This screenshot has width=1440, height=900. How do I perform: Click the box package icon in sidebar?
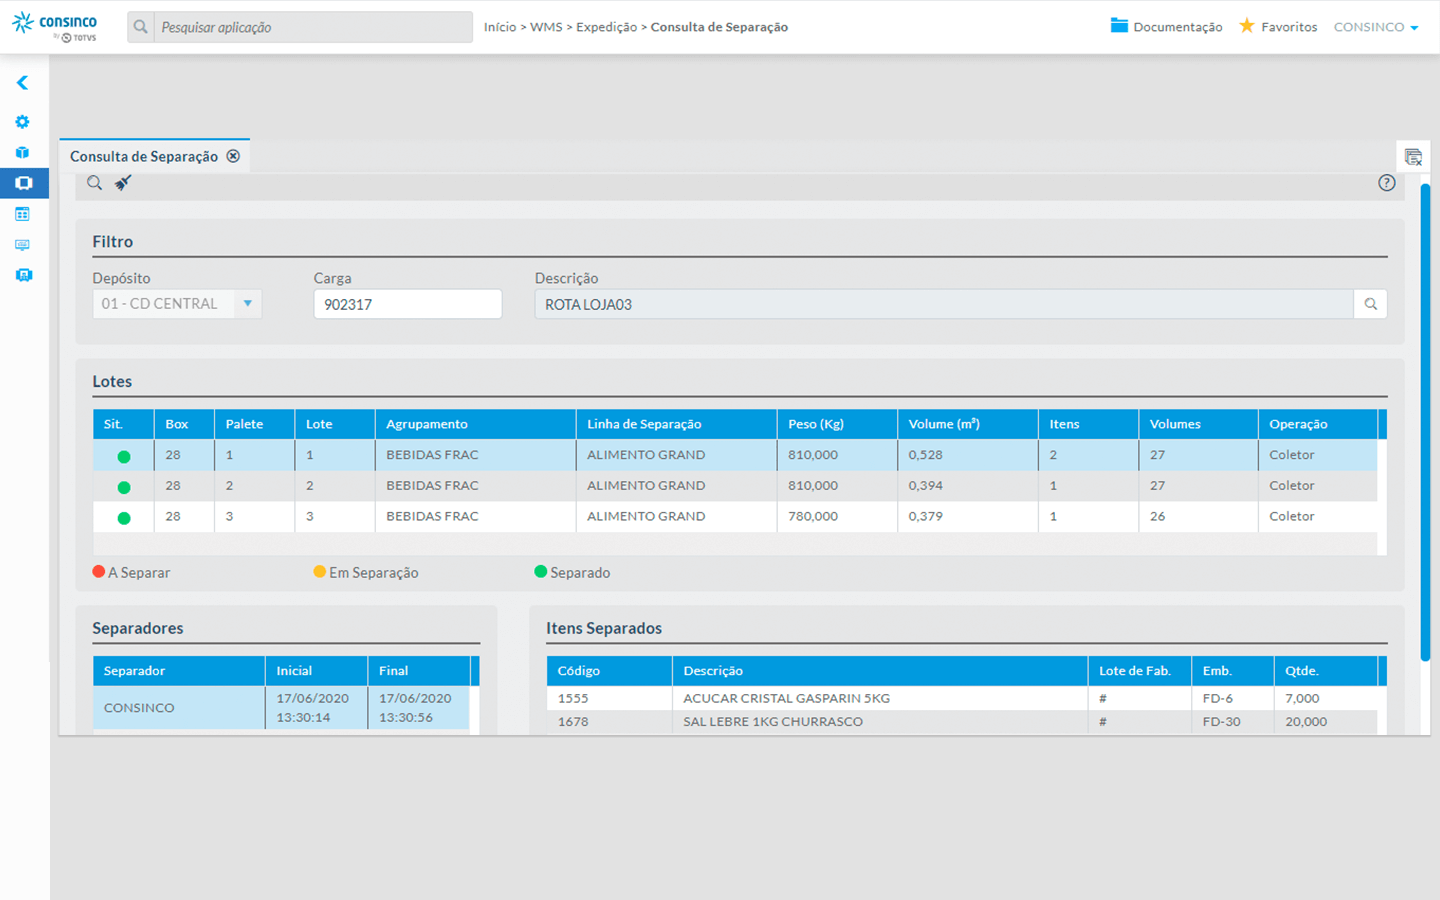[x=22, y=153]
